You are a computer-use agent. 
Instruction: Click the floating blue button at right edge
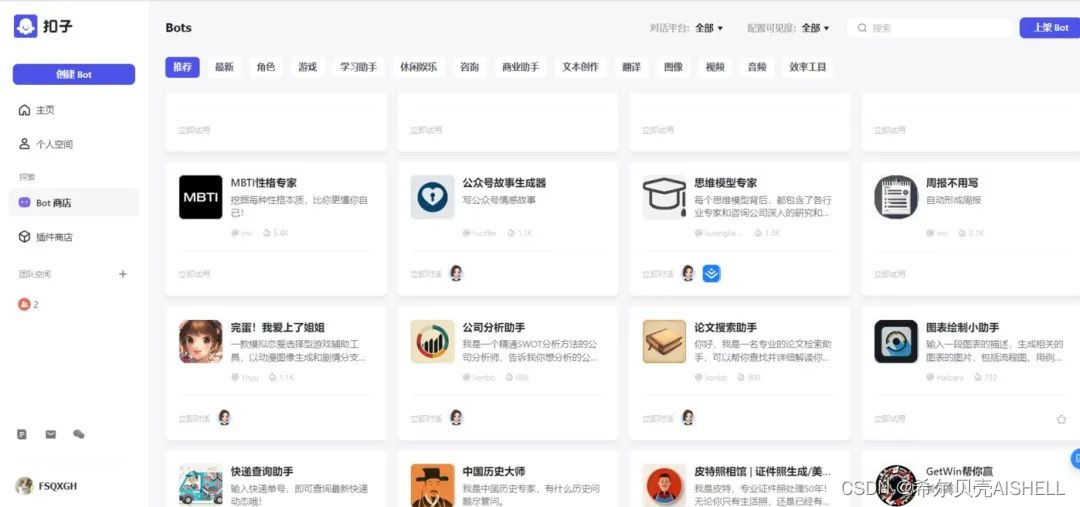point(1075,458)
